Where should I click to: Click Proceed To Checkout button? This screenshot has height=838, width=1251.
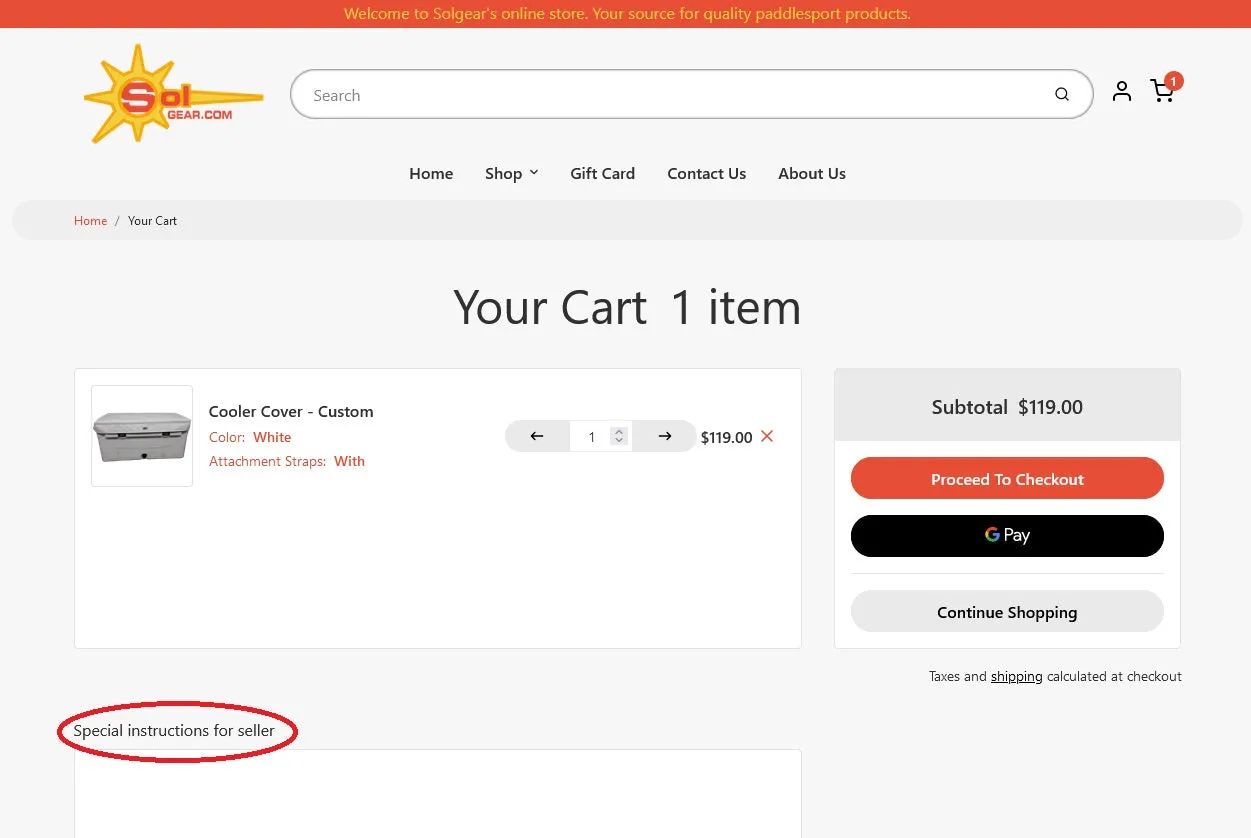(x=1007, y=479)
